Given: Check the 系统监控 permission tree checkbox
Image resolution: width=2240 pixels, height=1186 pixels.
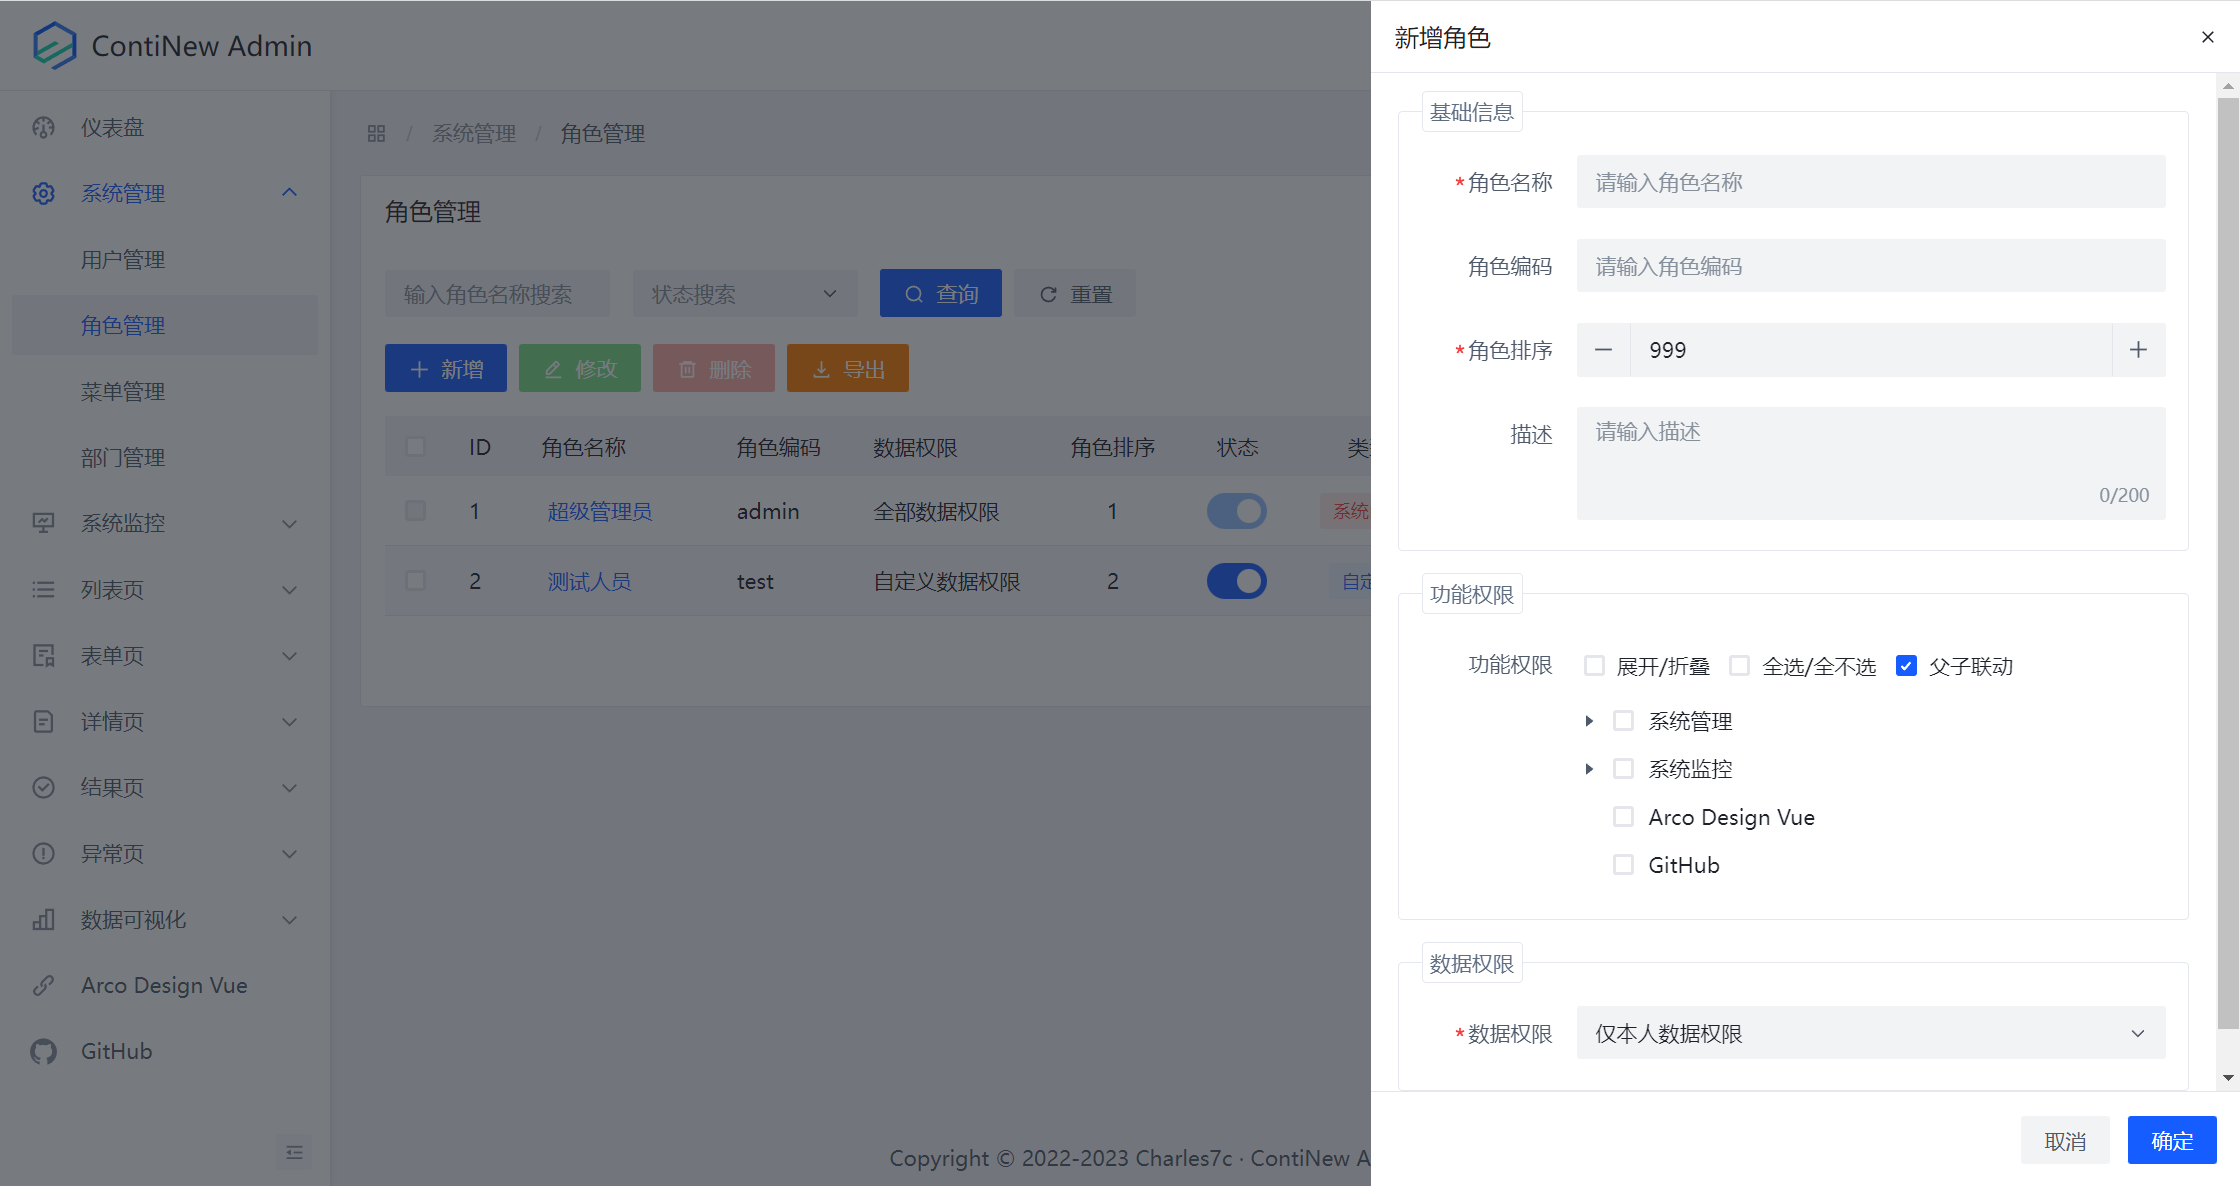Looking at the screenshot, I should coord(1623,769).
